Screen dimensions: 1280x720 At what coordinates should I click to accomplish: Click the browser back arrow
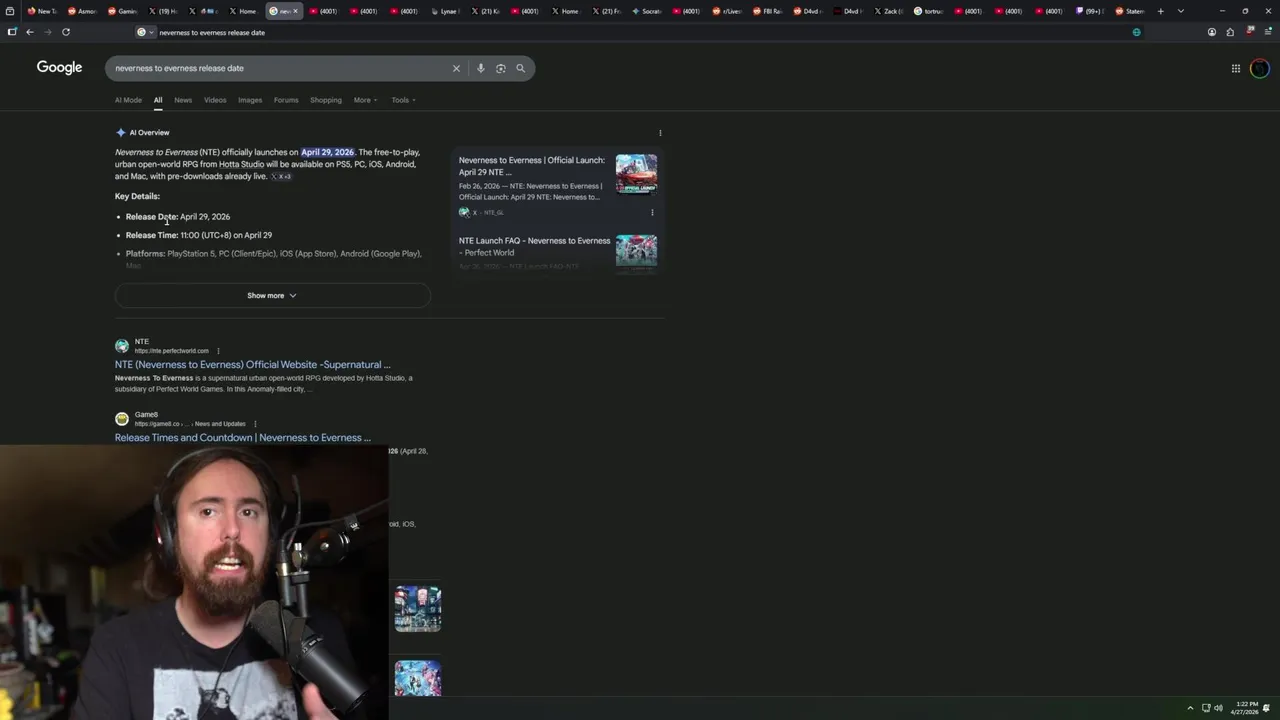(x=30, y=32)
